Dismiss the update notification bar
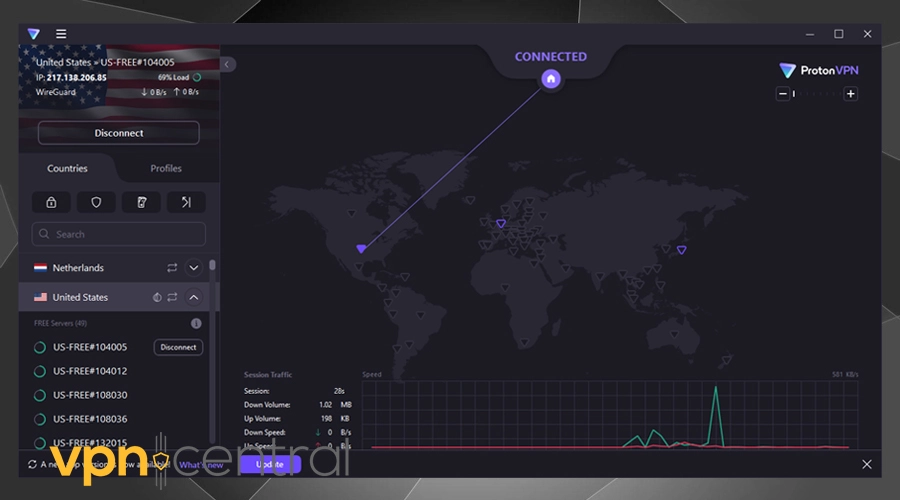The height and width of the screenshot is (500, 900). [x=867, y=464]
